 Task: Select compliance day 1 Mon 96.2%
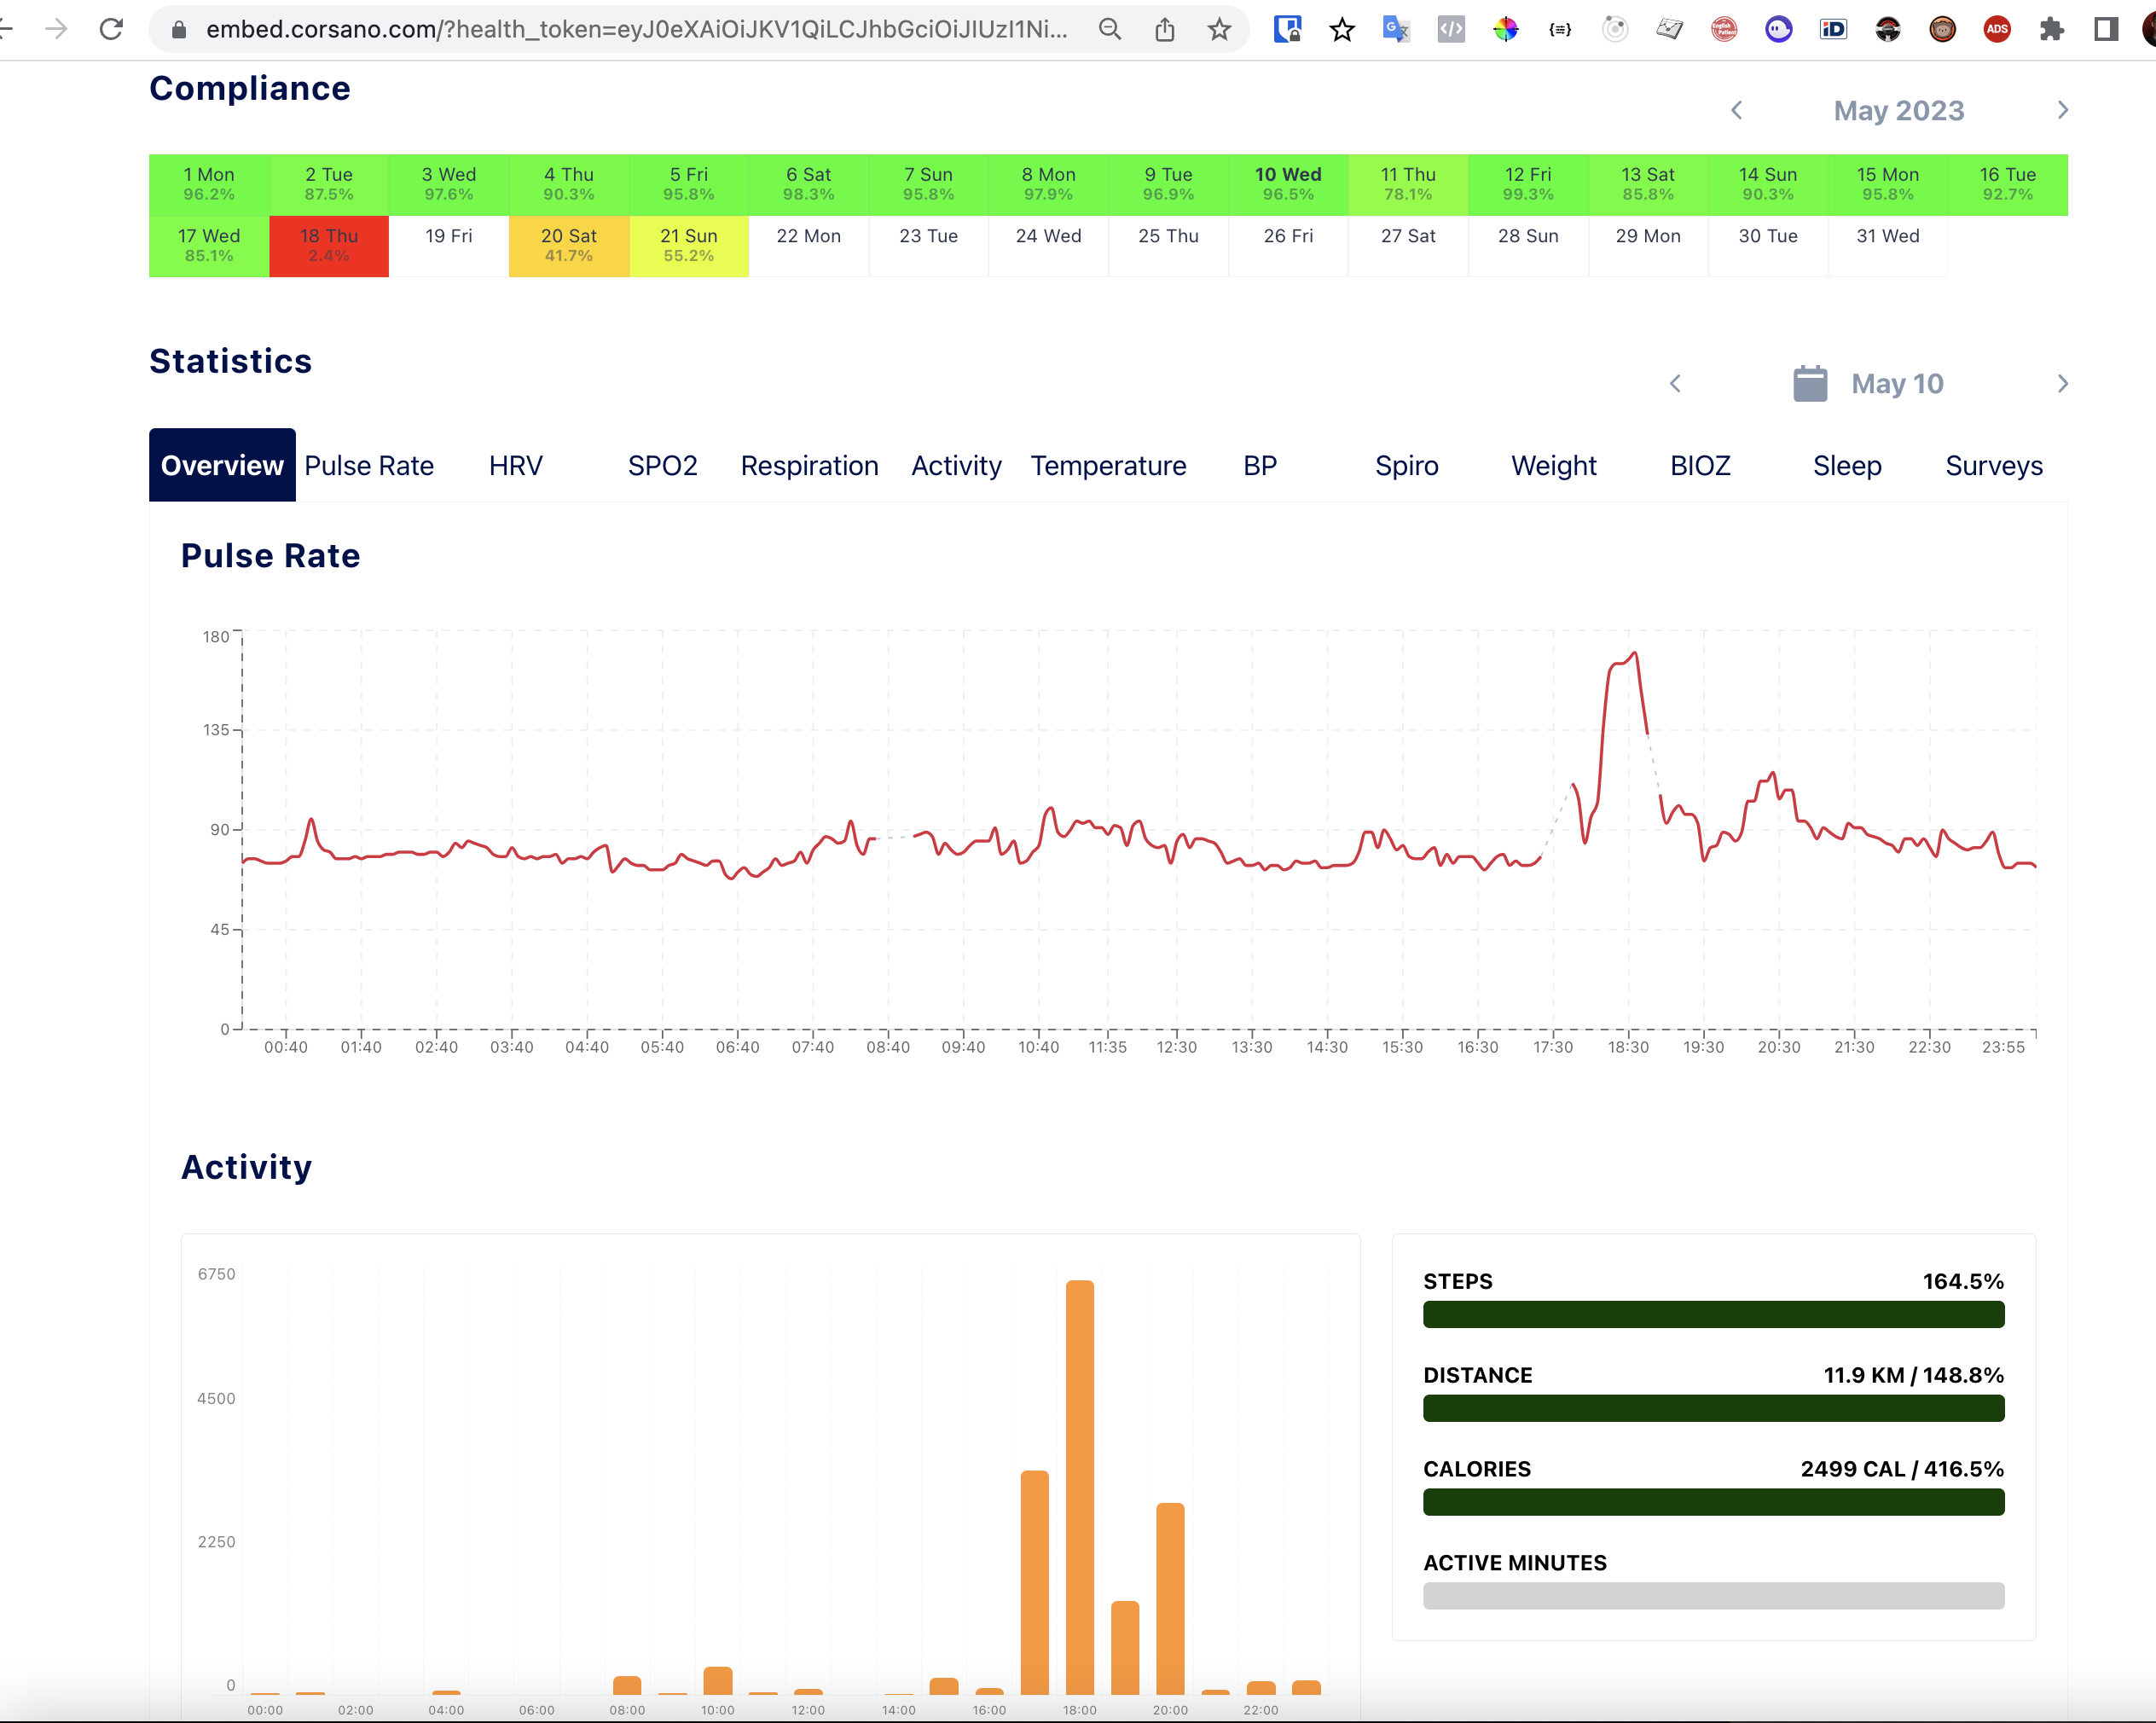pyautogui.click(x=209, y=184)
